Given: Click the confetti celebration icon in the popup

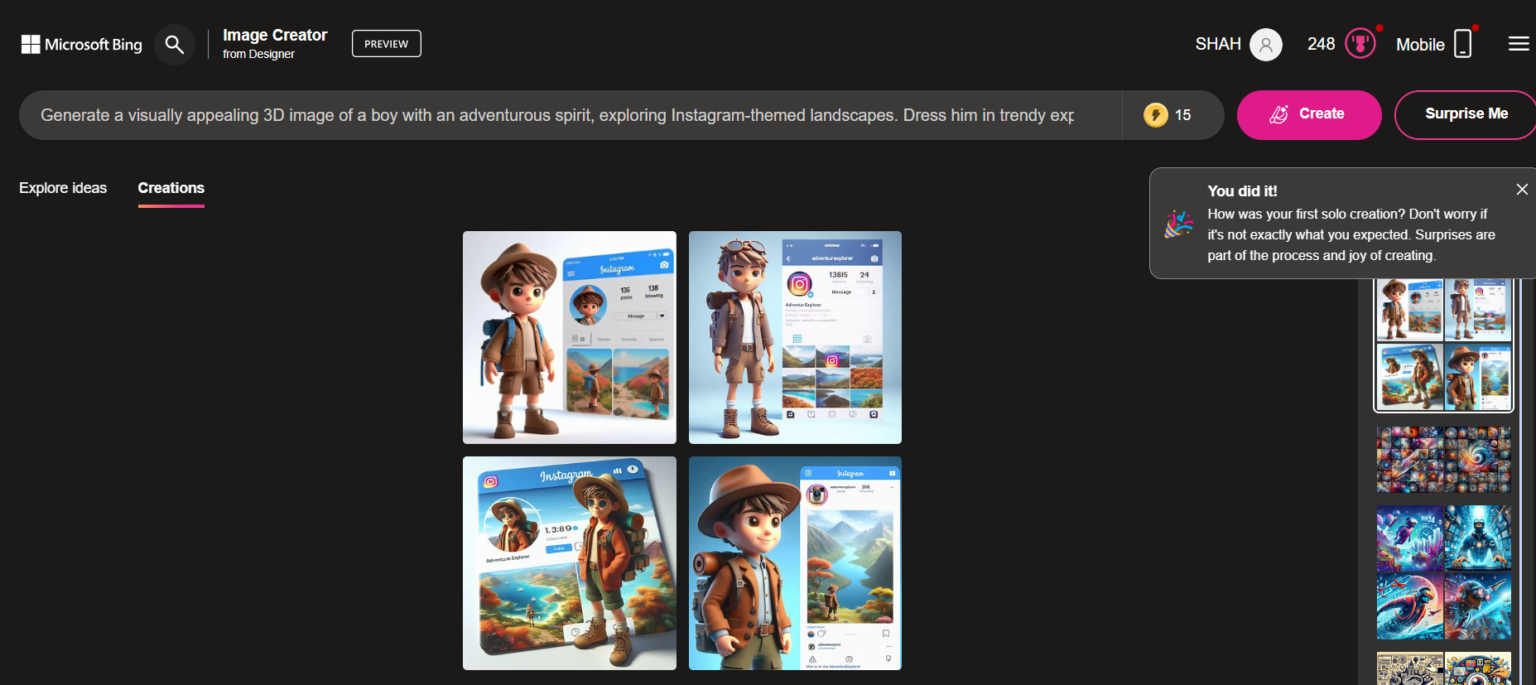Looking at the screenshot, I should pyautogui.click(x=1179, y=224).
